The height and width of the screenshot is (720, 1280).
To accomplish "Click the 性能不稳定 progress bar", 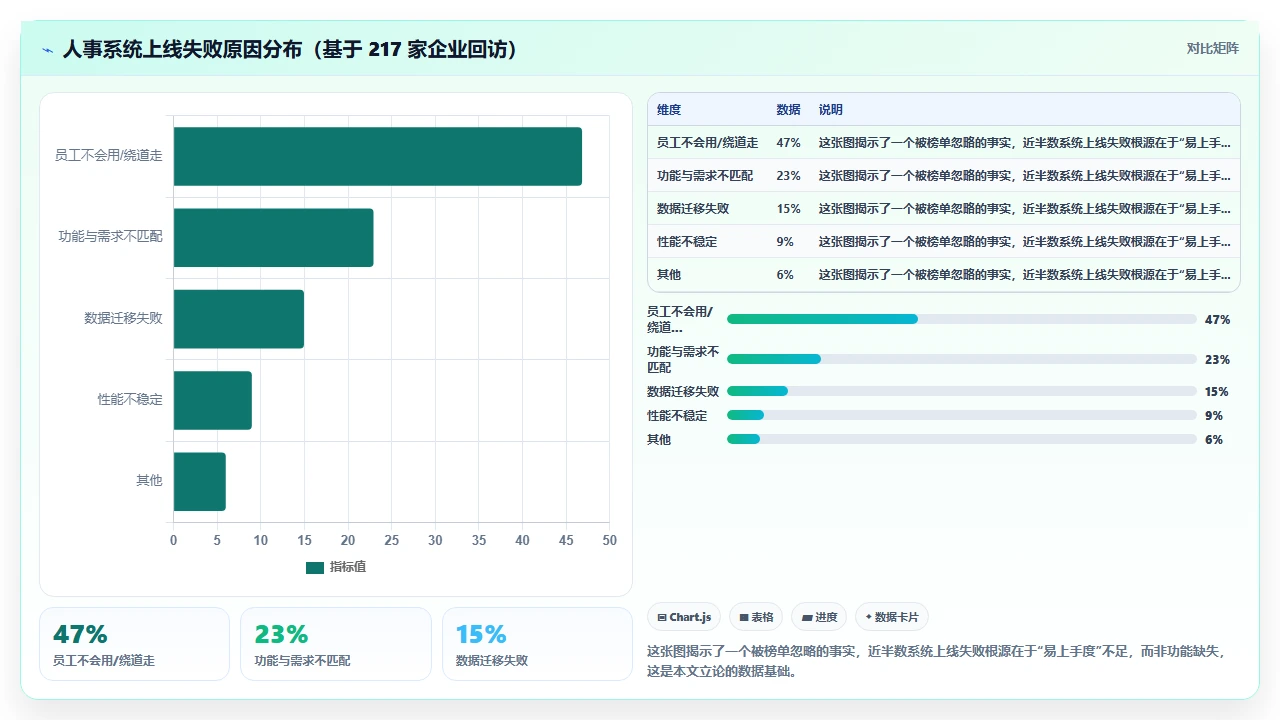I will pyautogui.click(x=962, y=415).
